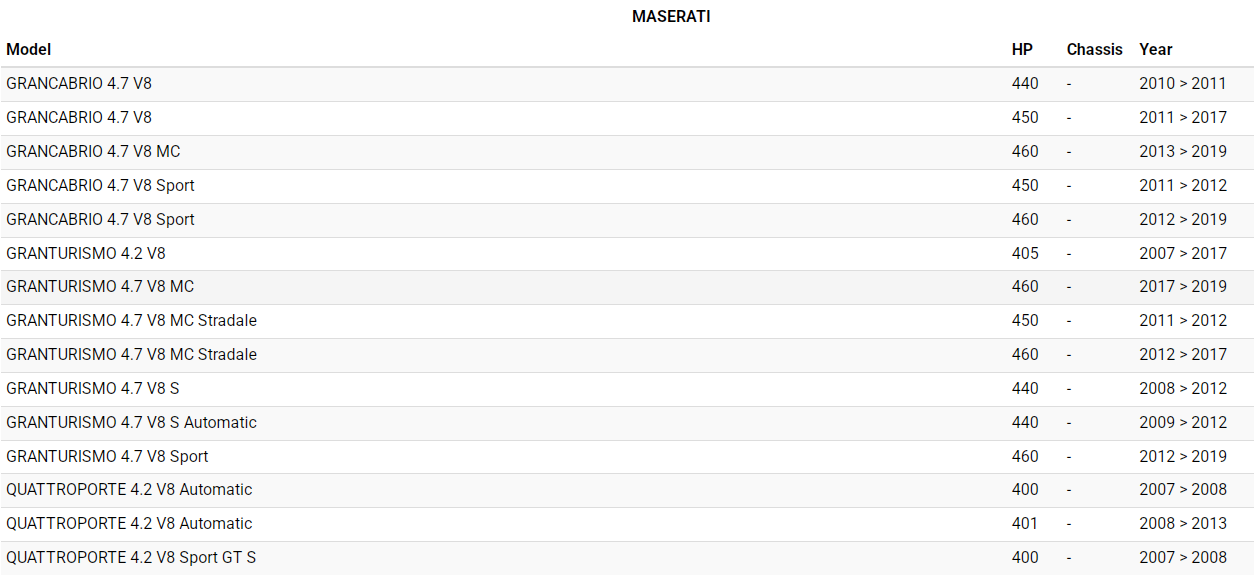Screen dimensions: 1254x575
Task: Select GRANTURISMO 4.2 V8 model
Action: pyautogui.click(x=86, y=253)
